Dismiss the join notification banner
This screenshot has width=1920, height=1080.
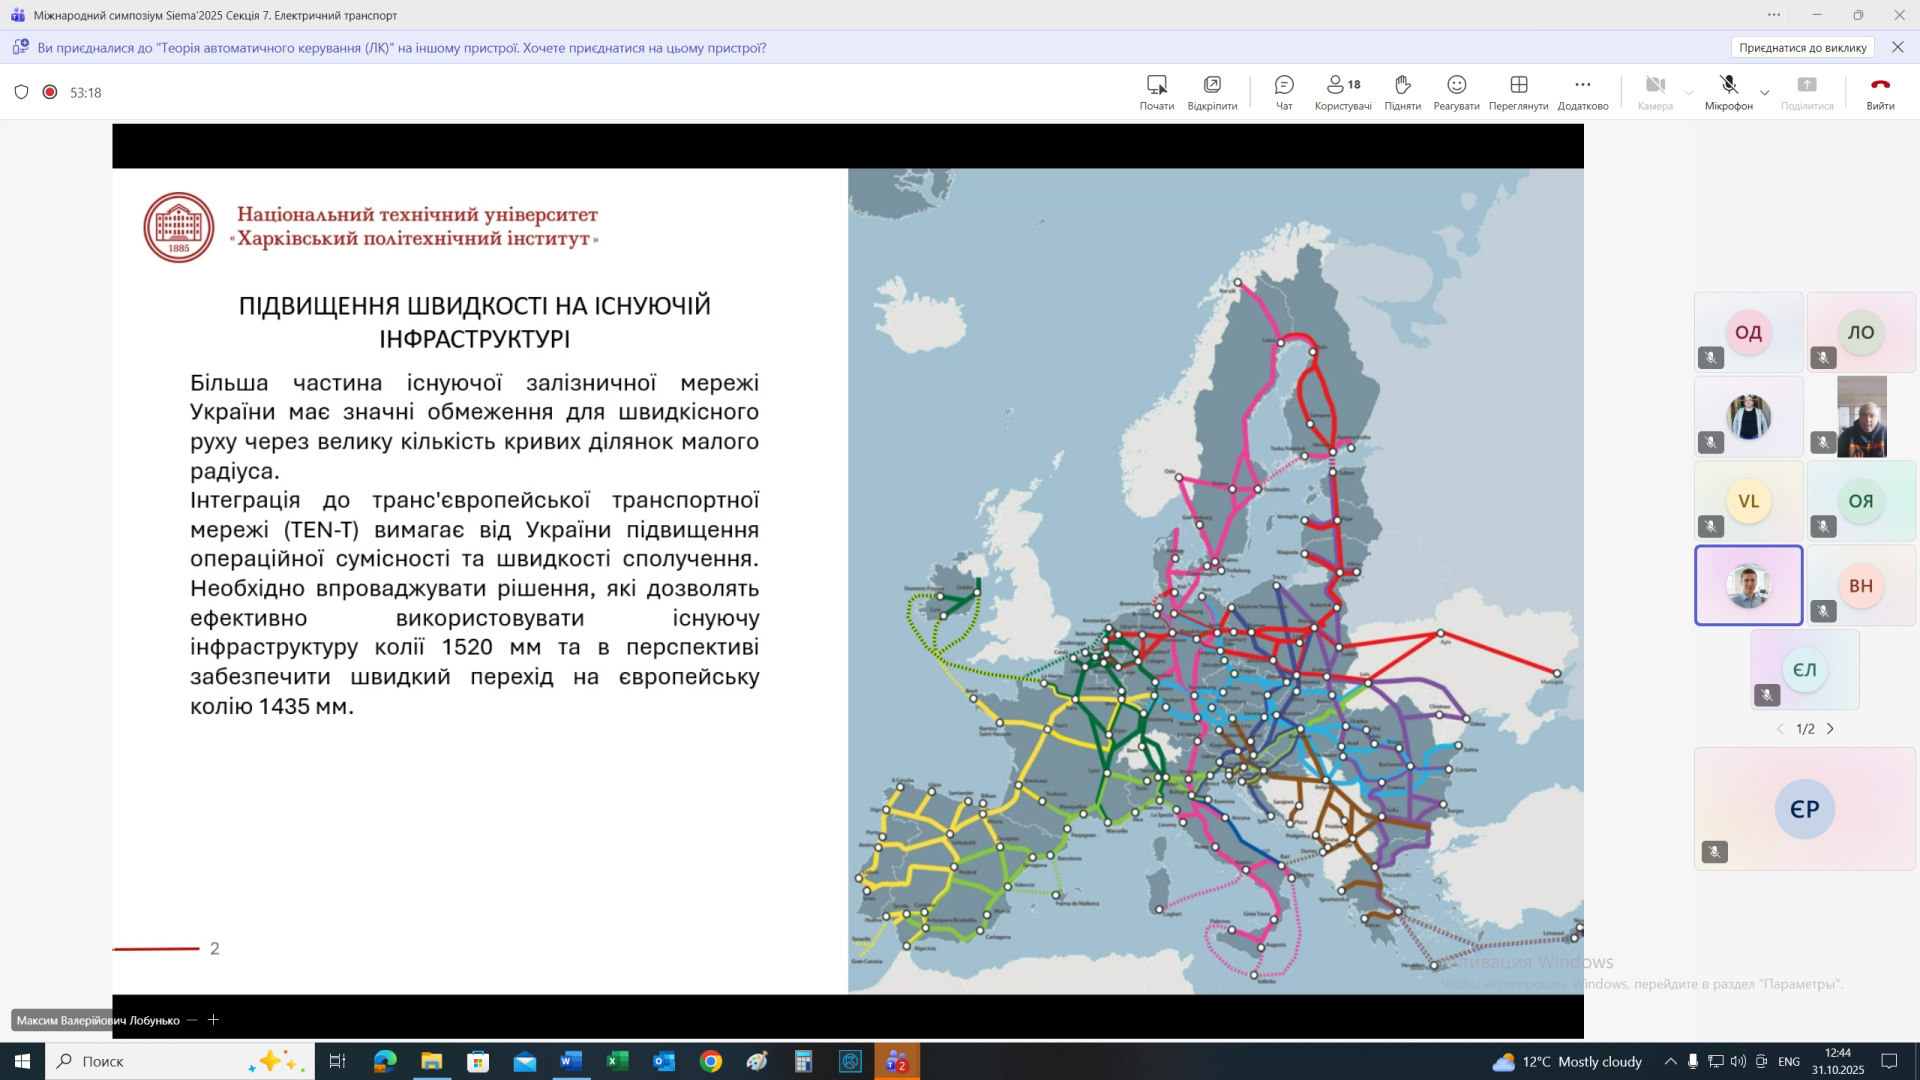(x=1897, y=48)
